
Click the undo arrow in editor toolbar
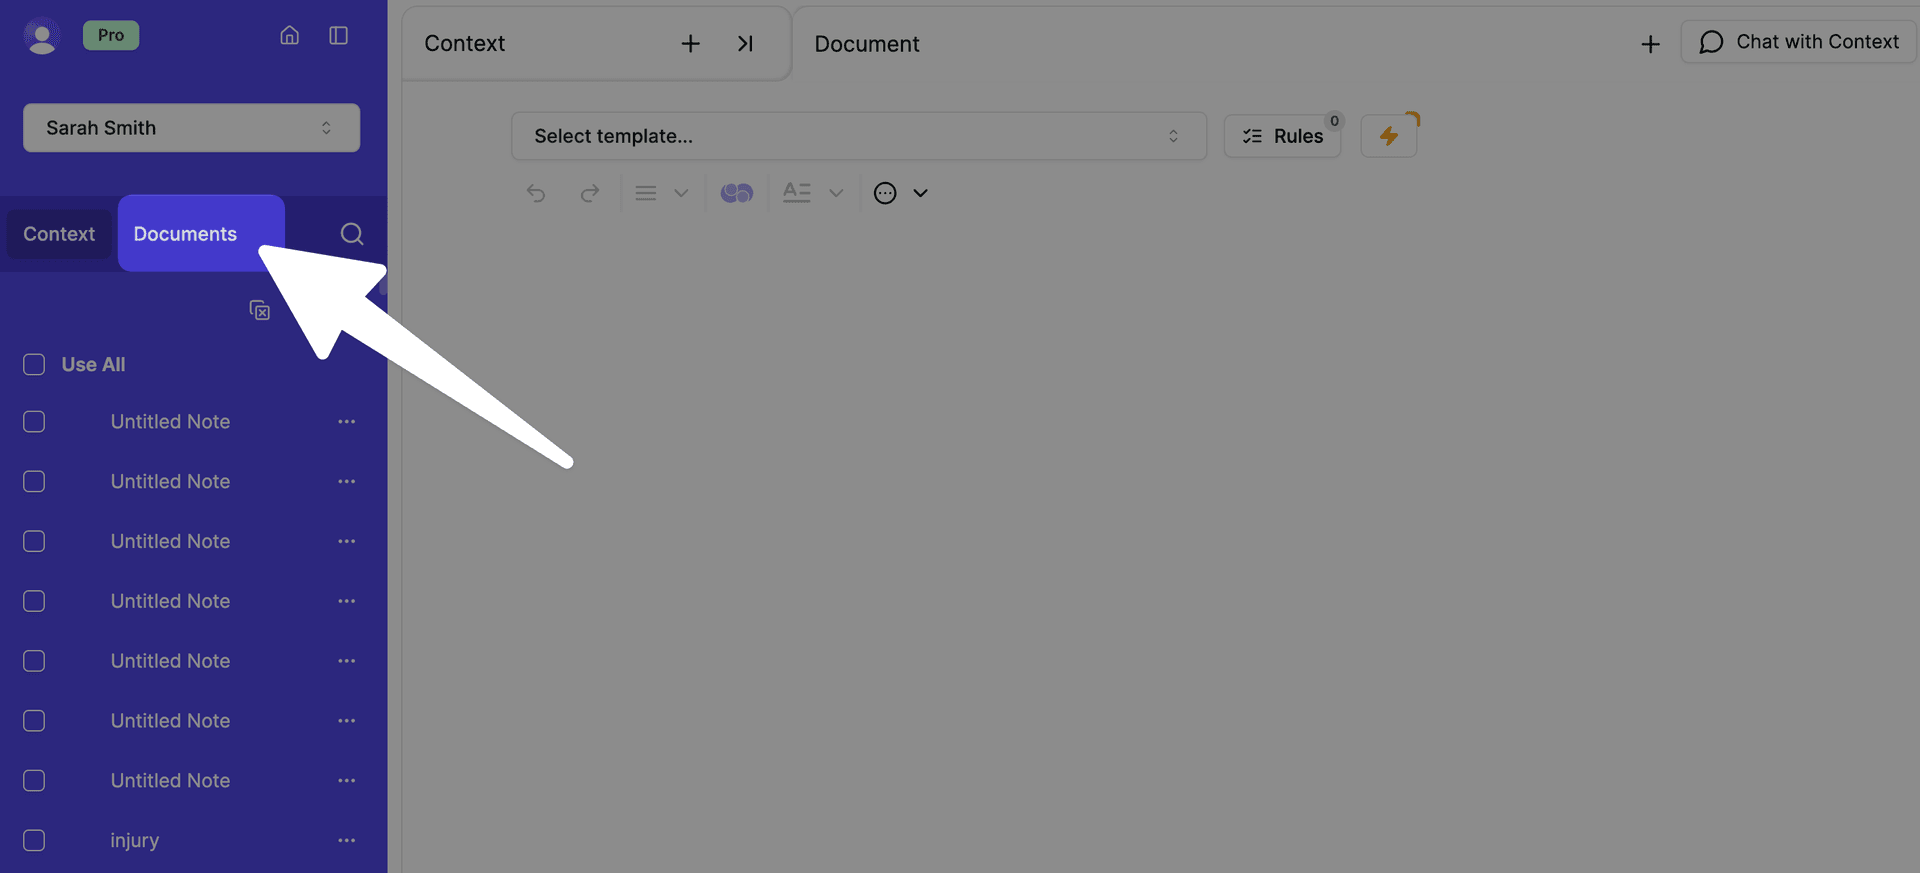coord(536,193)
